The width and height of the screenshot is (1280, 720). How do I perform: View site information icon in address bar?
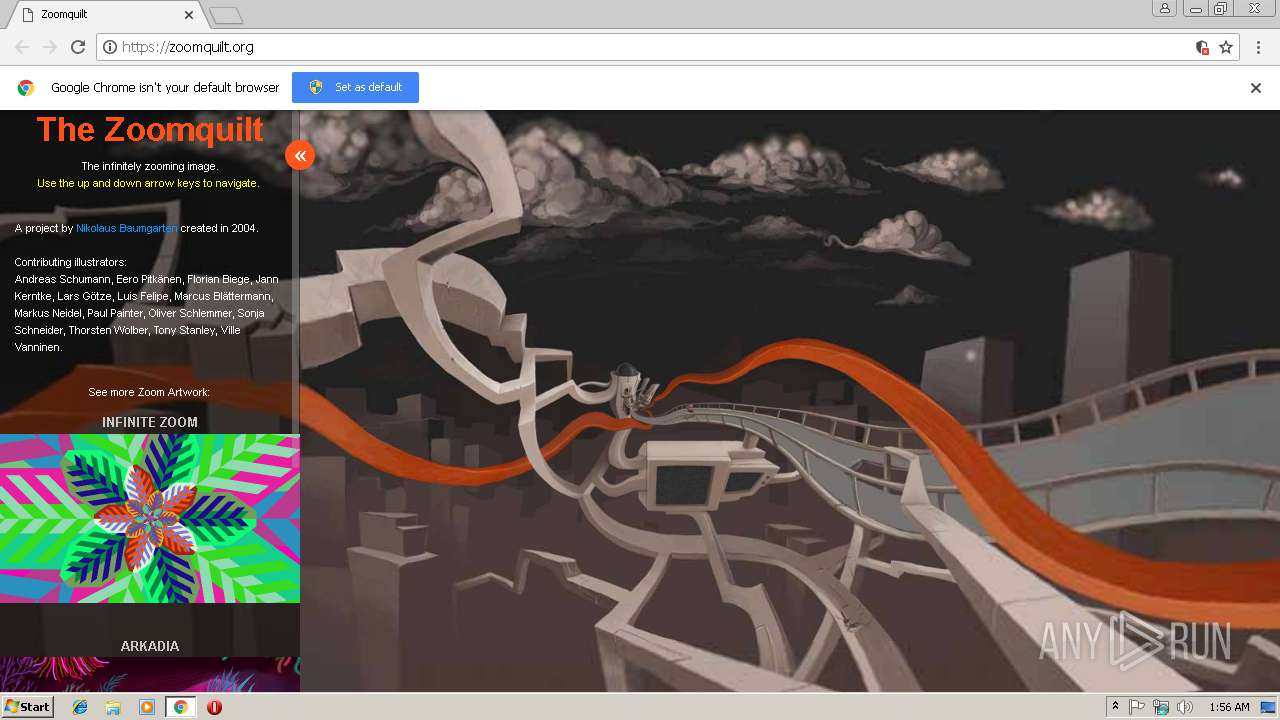tap(110, 47)
